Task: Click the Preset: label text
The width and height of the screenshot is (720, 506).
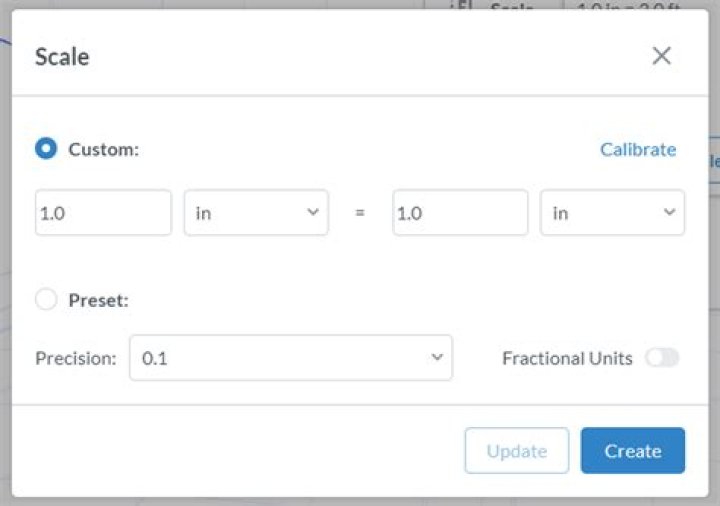Action: [98, 300]
